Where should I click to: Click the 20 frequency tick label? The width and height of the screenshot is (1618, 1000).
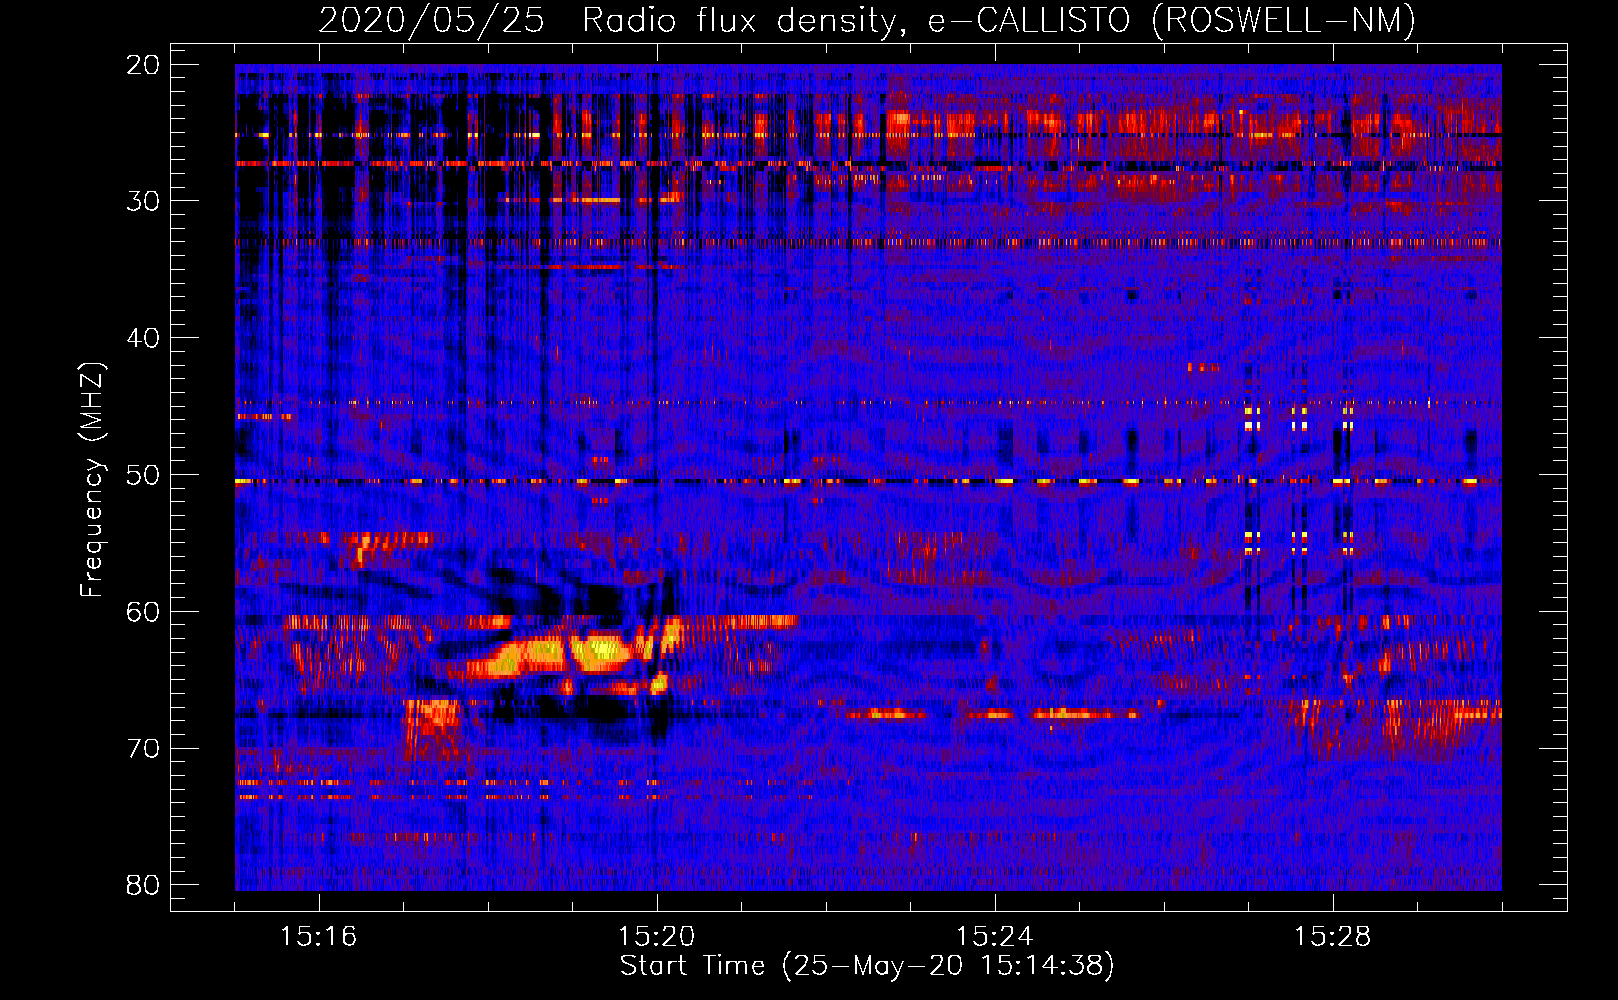[143, 65]
